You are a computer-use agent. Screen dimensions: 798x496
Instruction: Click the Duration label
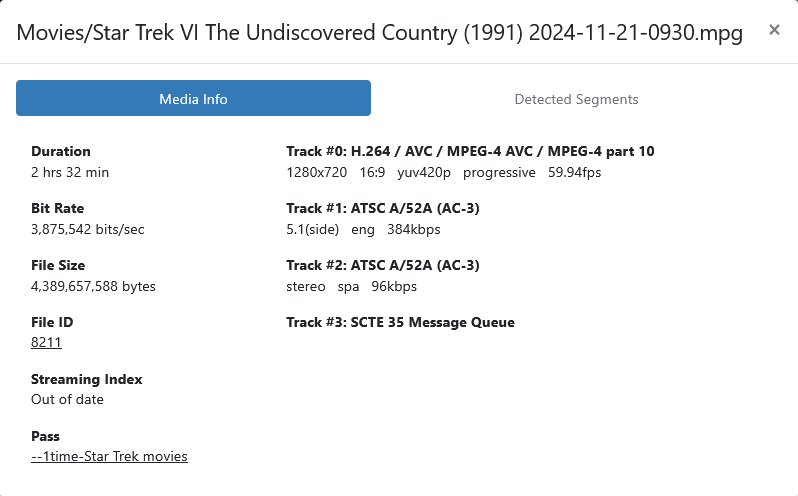[x=61, y=151]
